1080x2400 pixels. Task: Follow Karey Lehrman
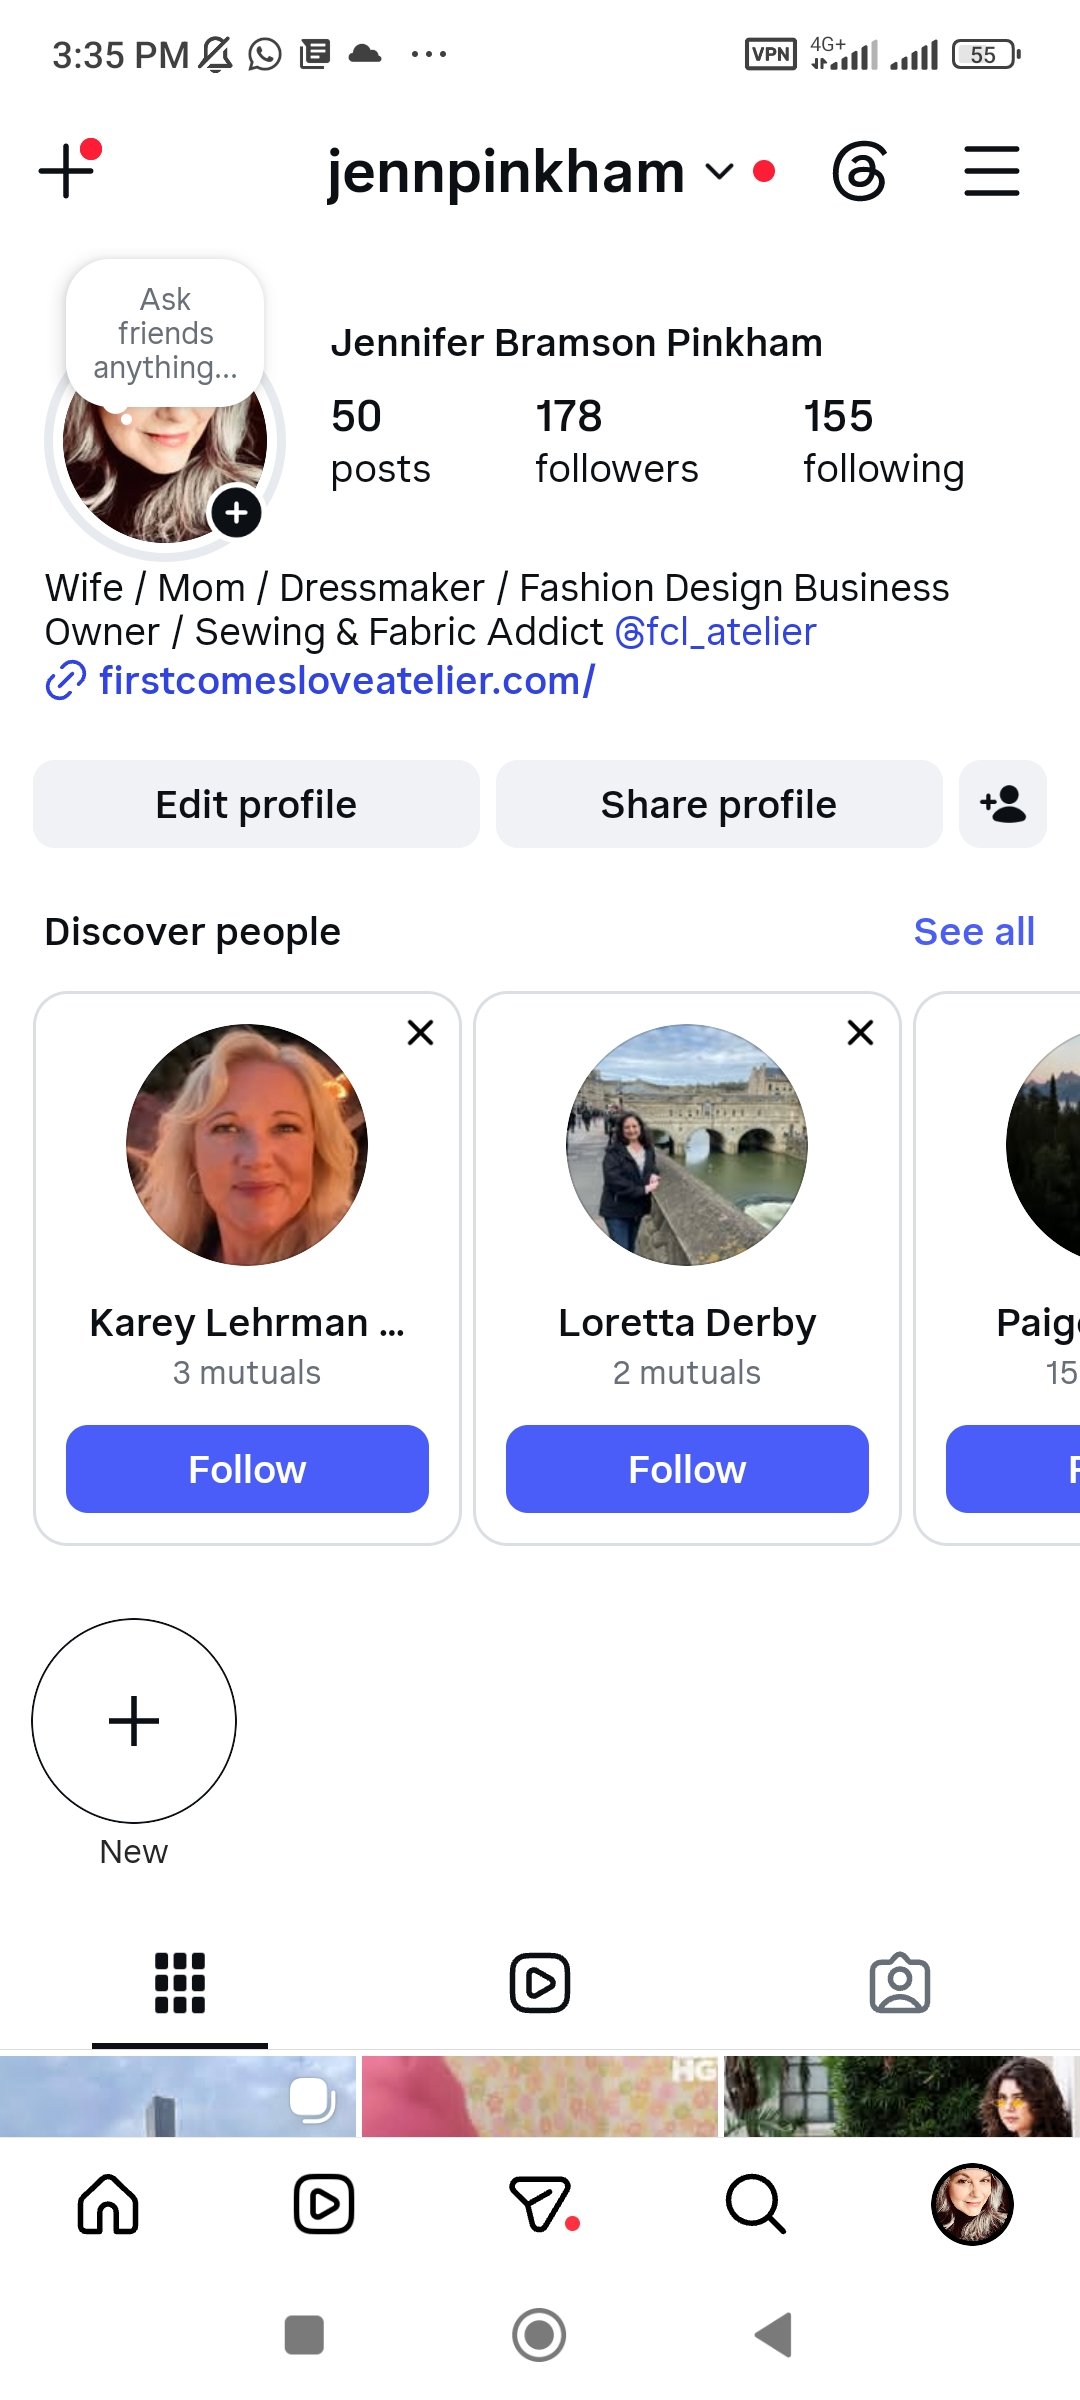tap(247, 1469)
